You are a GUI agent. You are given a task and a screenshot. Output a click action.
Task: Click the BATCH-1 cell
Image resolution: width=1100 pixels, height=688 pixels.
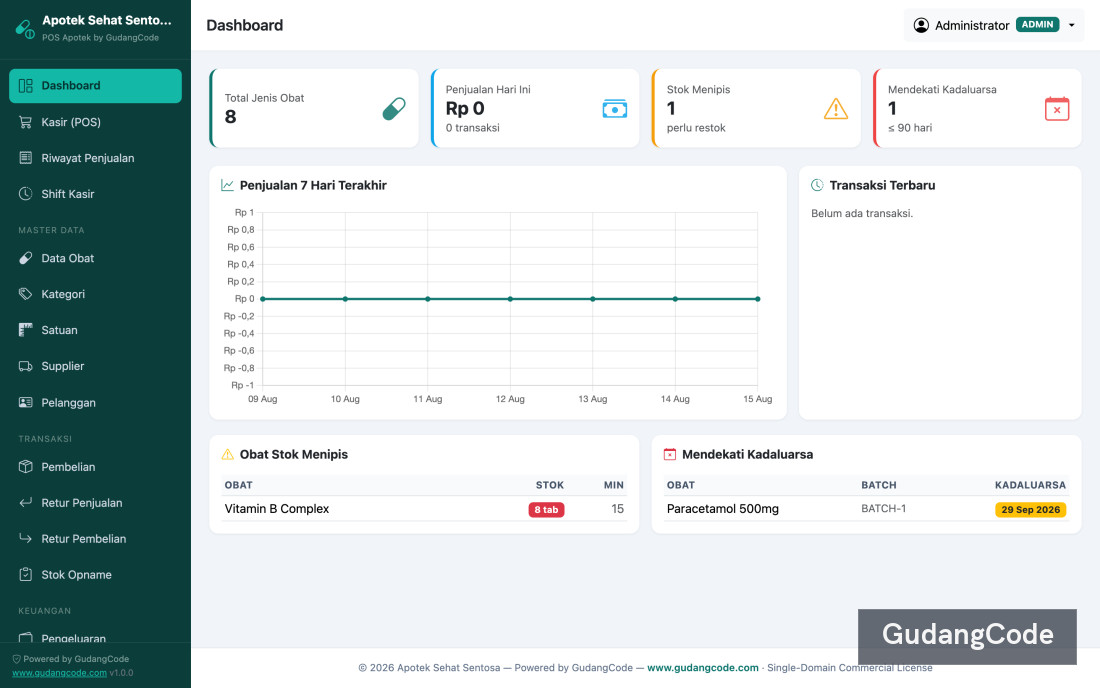click(x=883, y=508)
